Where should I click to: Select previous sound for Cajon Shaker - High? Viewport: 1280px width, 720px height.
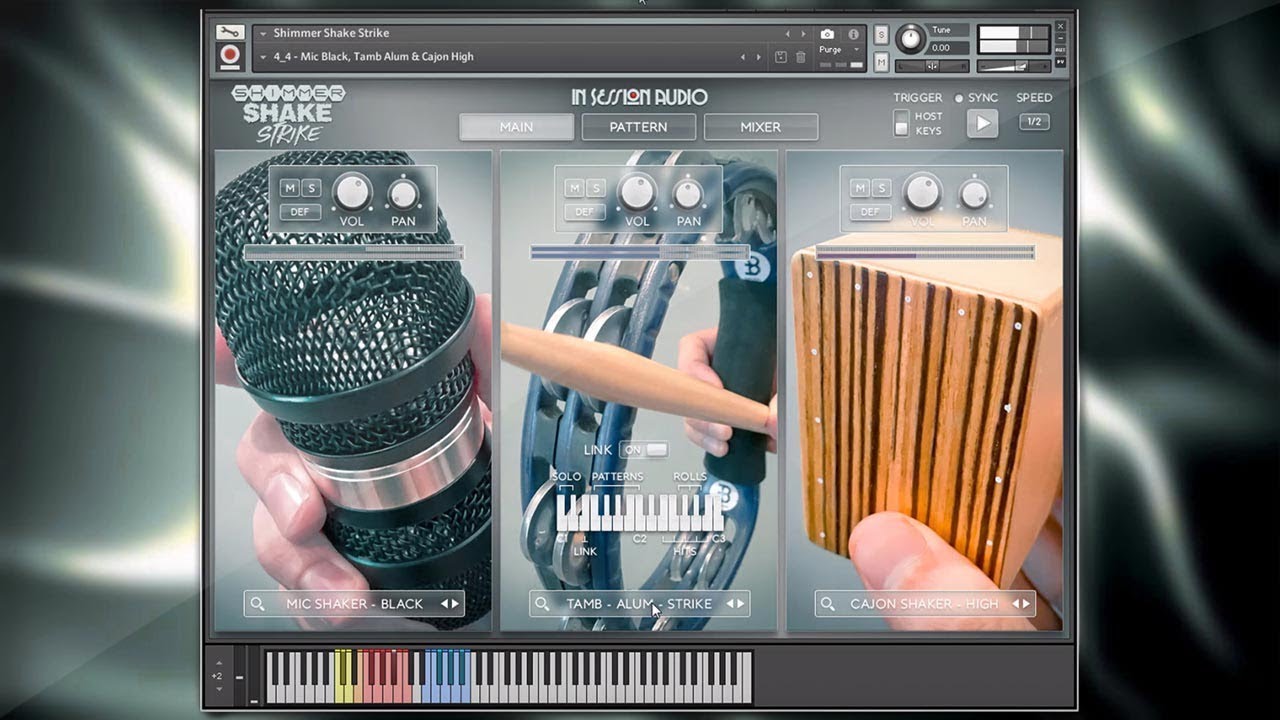1016,604
